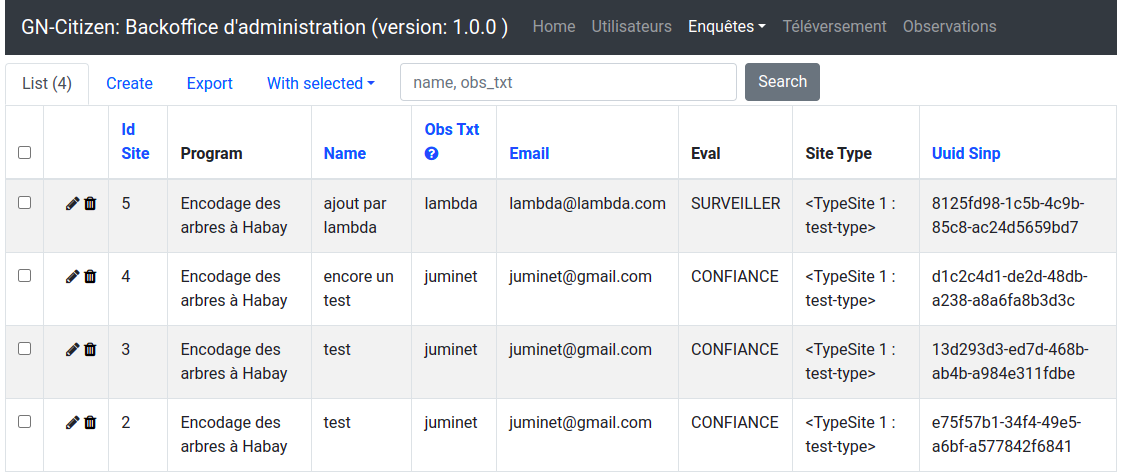Open the 'With selected' actions dropdown
The height and width of the screenshot is (475, 1126).
[320, 84]
